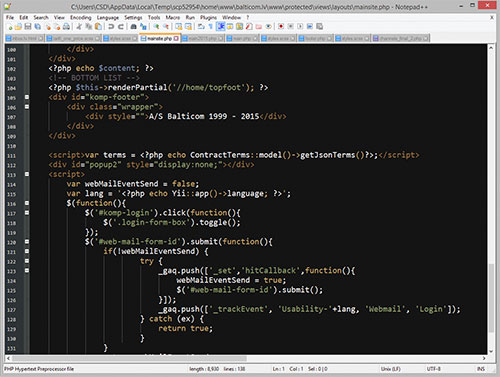Click the Folder as Workspace toolbar icon
This screenshot has height=377, width=500.
[258, 27]
